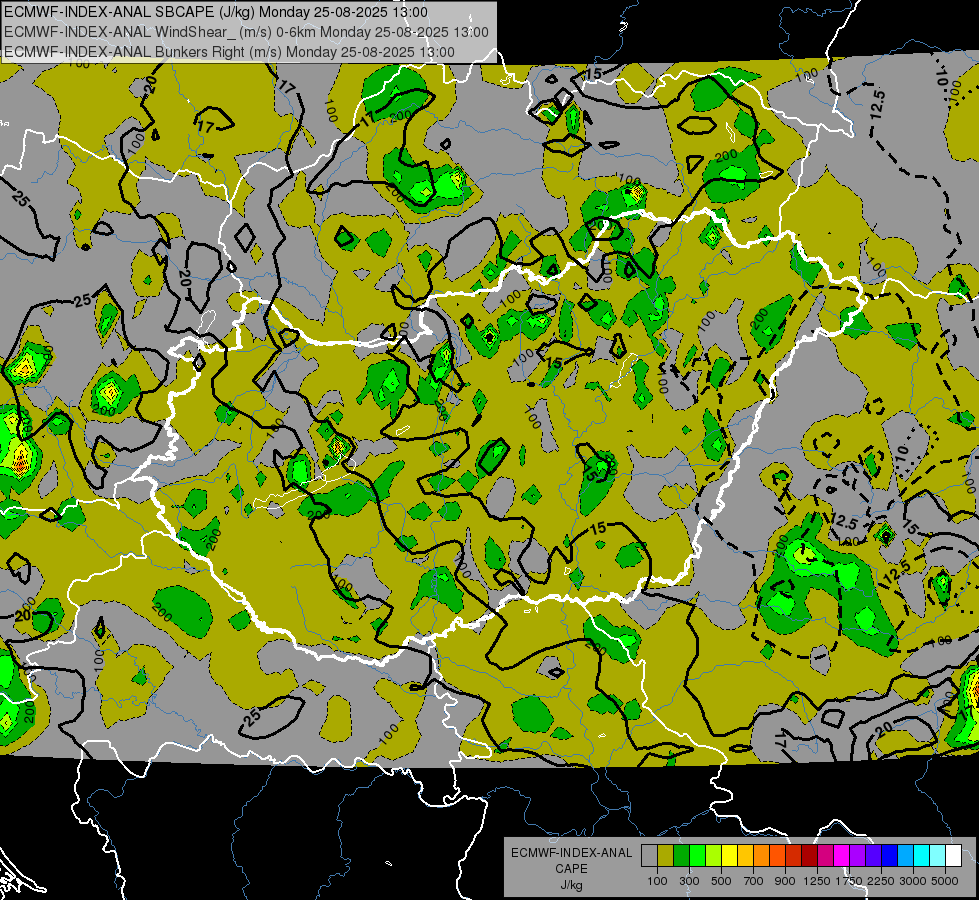
Task: Click the Bunkers Right header line
Action: pyautogui.click(x=229, y=52)
